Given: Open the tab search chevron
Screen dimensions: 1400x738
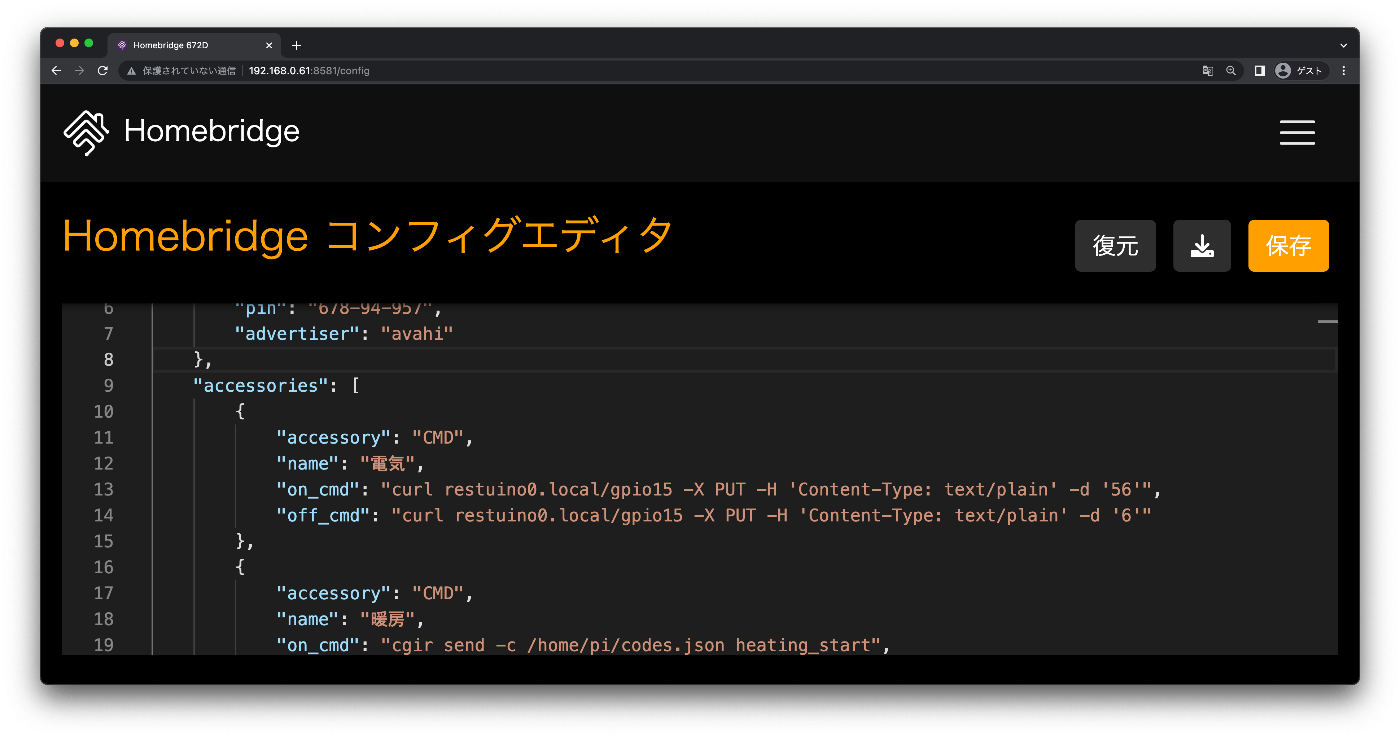Looking at the screenshot, I should pos(1343,45).
